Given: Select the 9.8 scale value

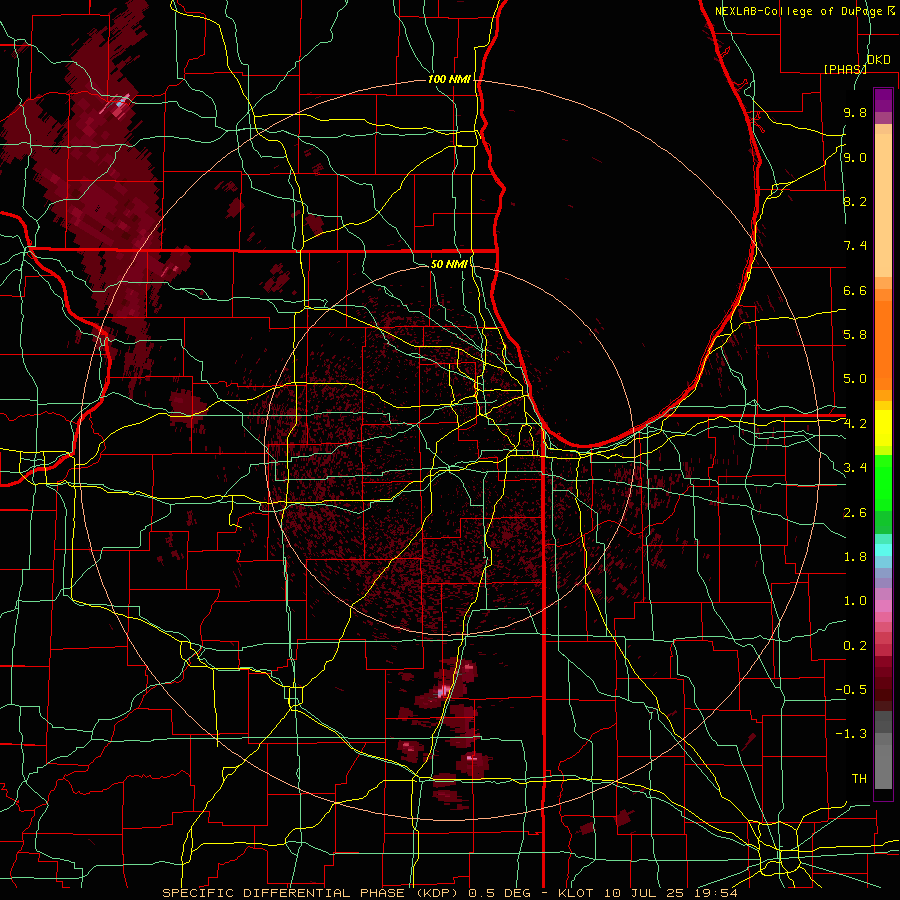Looking at the screenshot, I should [855, 113].
